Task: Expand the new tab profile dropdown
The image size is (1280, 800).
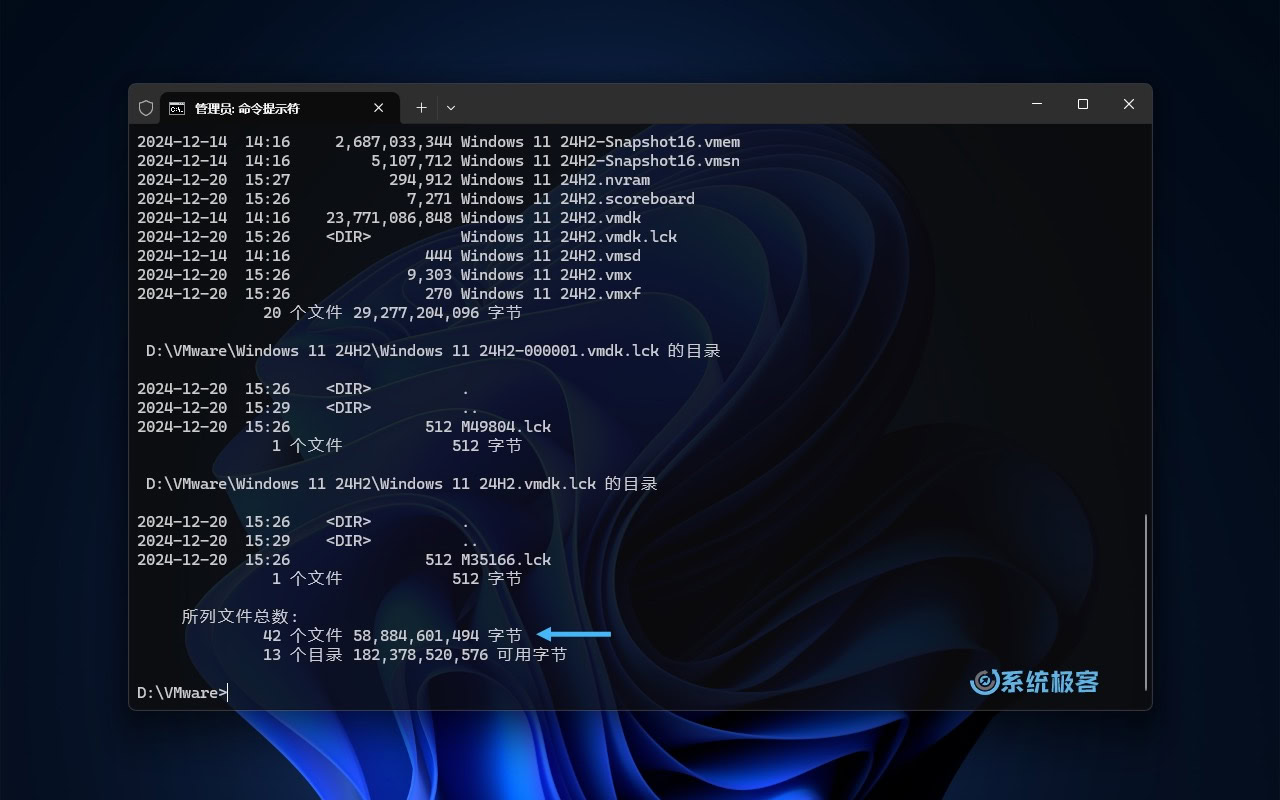Action: point(451,108)
